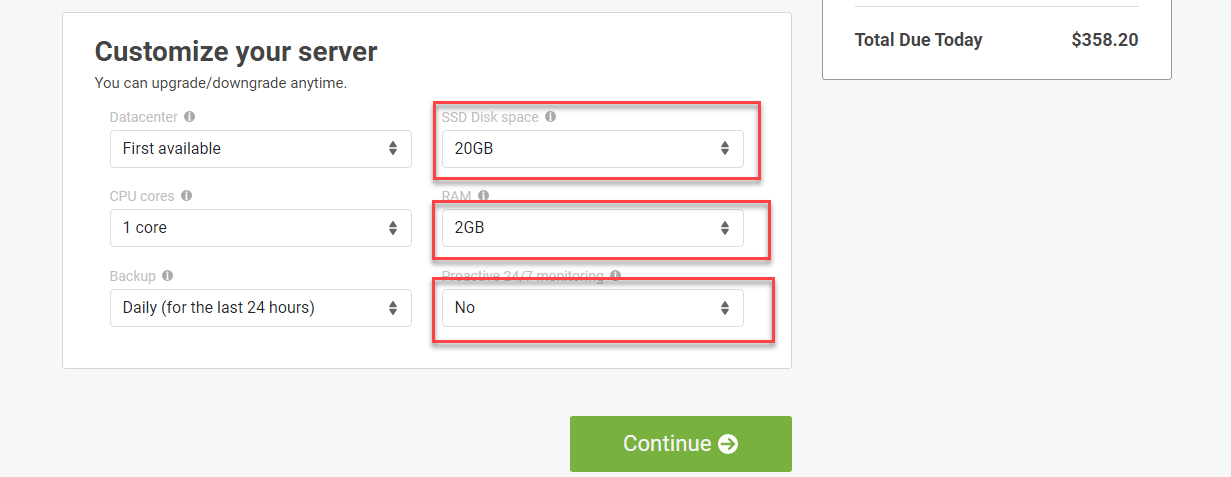Screen dimensions: 1231x477
Task: Click the CPU cores field label
Action: point(142,196)
